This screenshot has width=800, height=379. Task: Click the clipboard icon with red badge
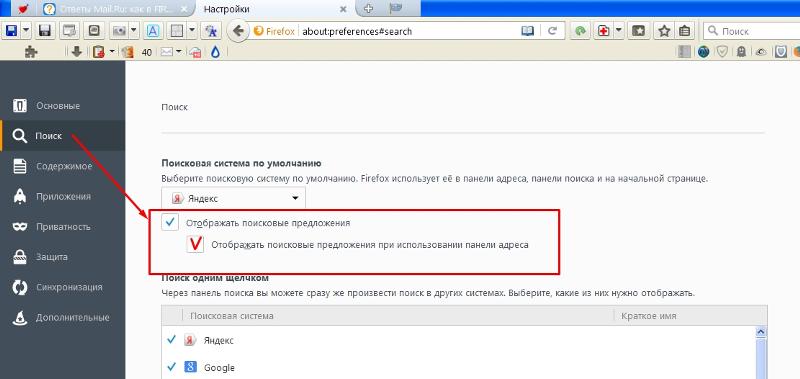coord(98,52)
